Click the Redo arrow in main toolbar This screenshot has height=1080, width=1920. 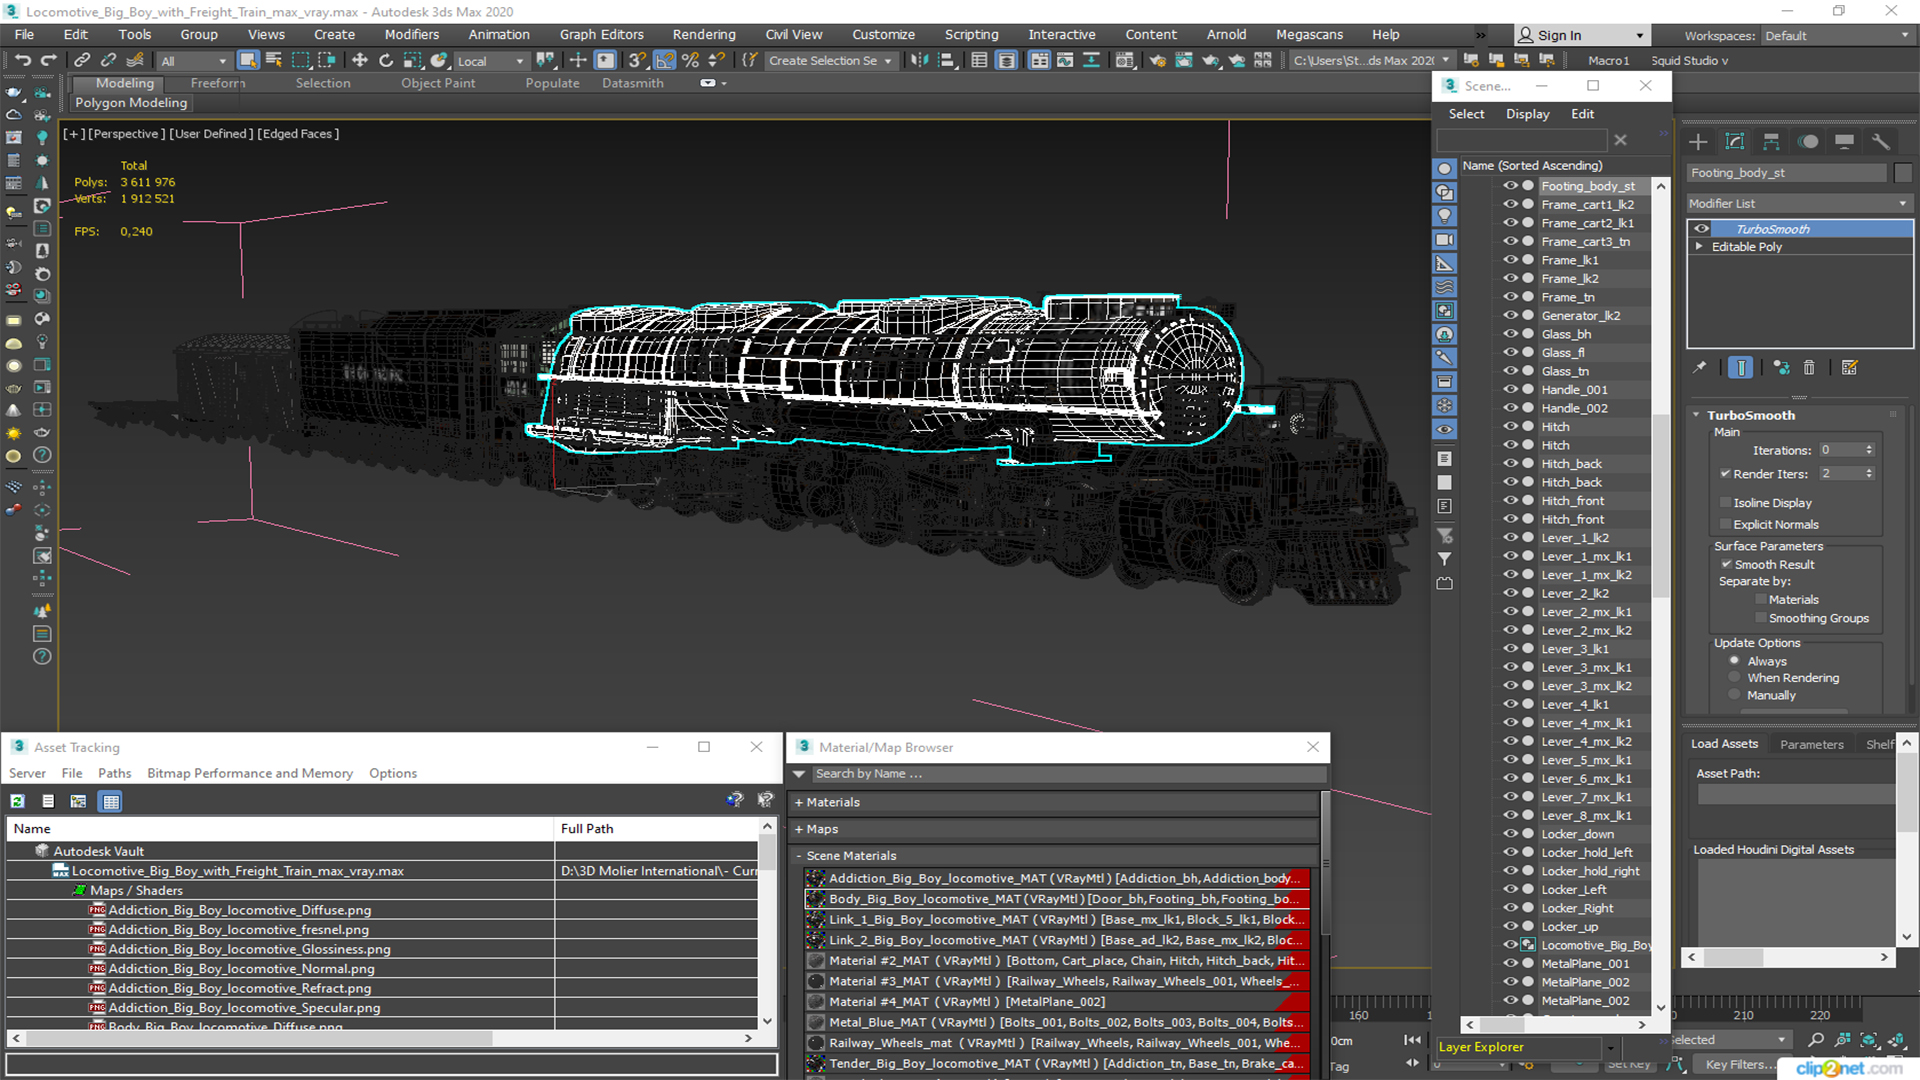point(48,60)
